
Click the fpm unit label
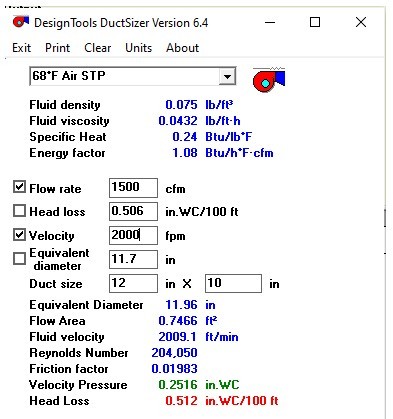[175, 236]
